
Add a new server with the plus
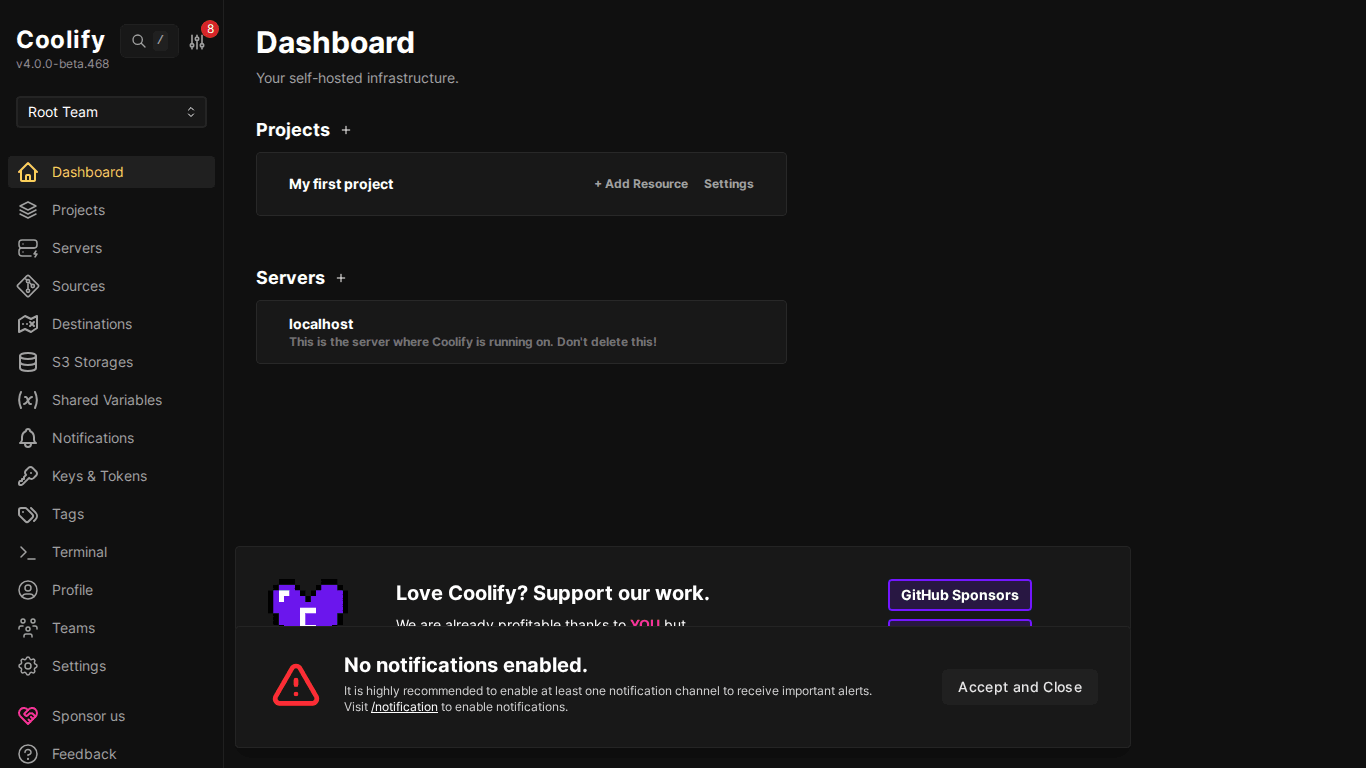pos(341,278)
